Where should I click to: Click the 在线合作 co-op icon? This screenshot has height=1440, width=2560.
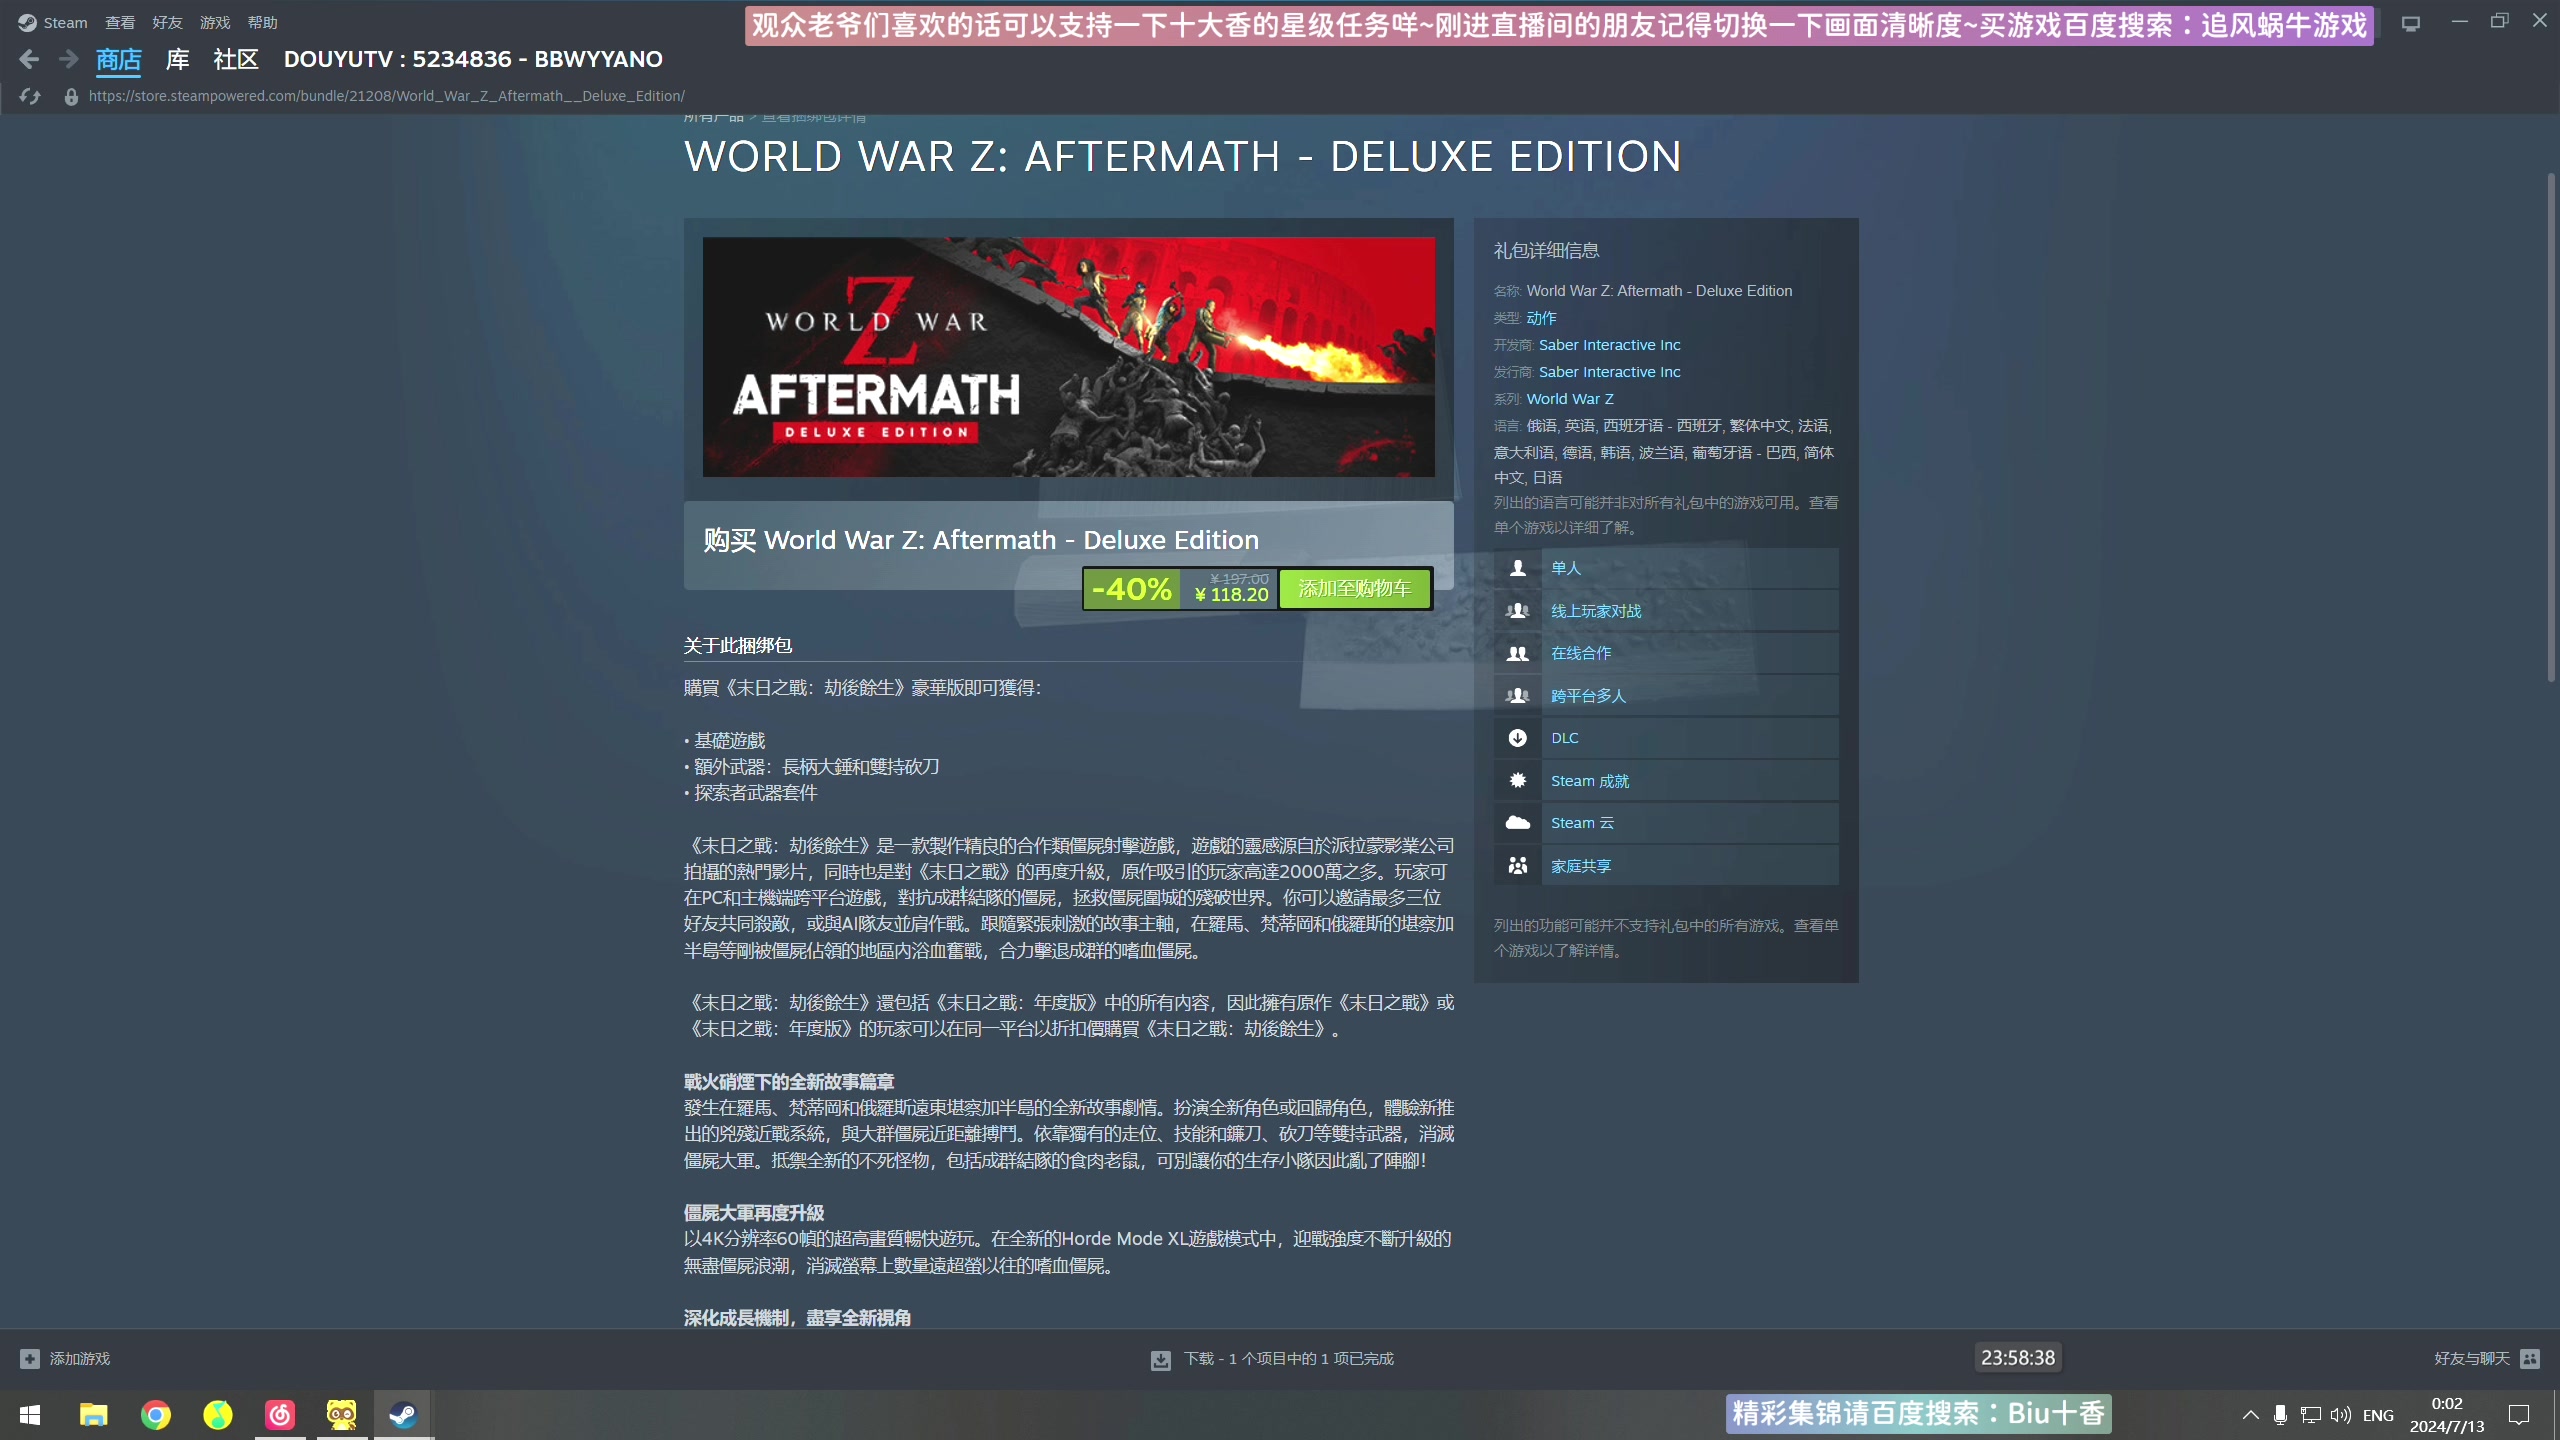pyautogui.click(x=1517, y=653)
